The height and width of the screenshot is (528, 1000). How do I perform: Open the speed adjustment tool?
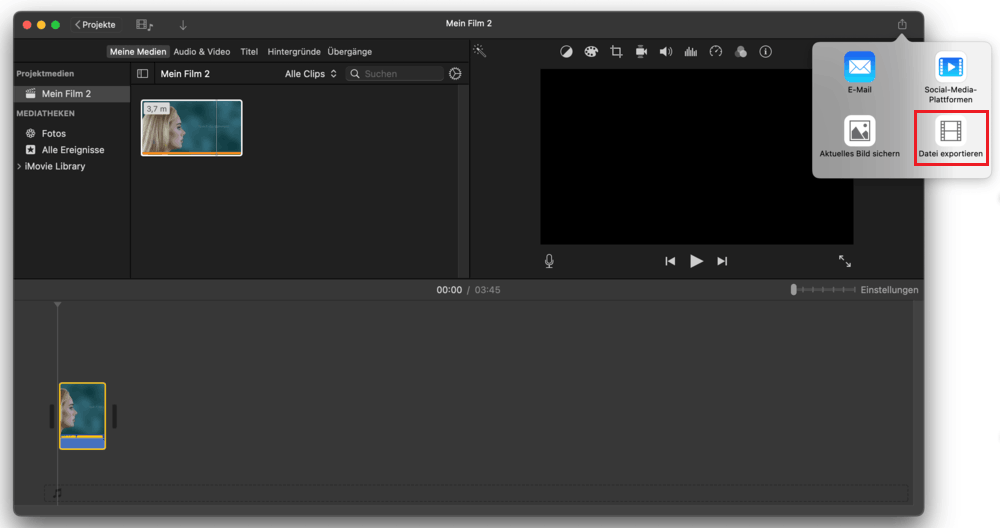(716, 52)
